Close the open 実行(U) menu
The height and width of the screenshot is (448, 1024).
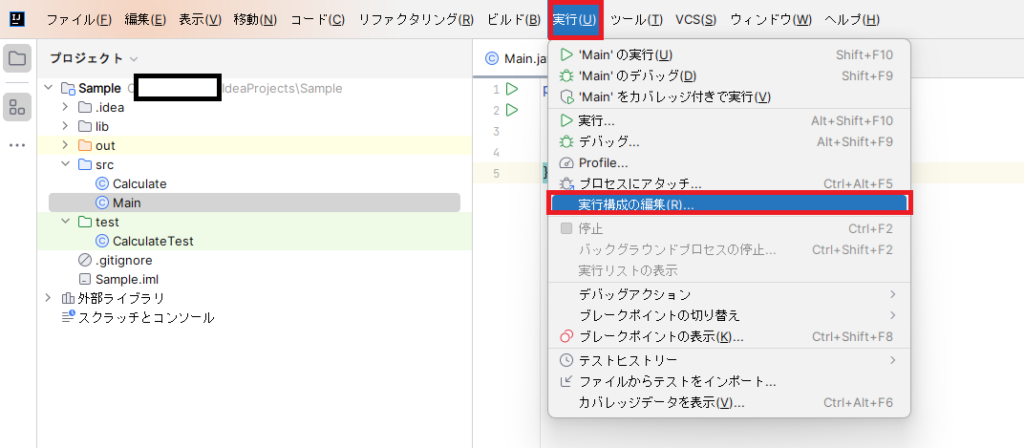point(575,20)
